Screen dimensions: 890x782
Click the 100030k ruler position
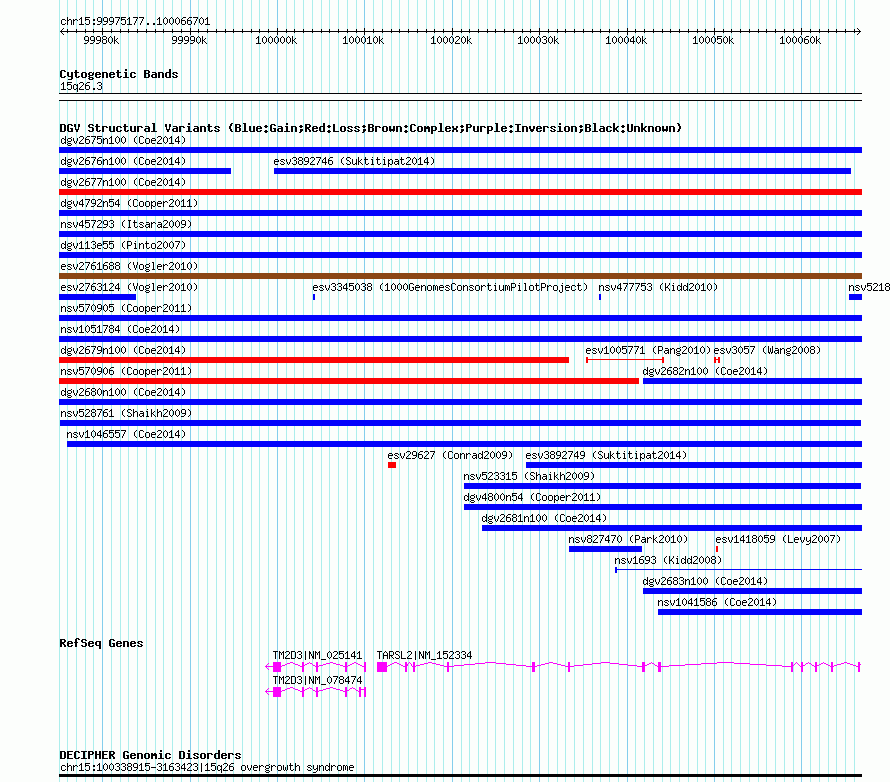[x=538, y=40]
